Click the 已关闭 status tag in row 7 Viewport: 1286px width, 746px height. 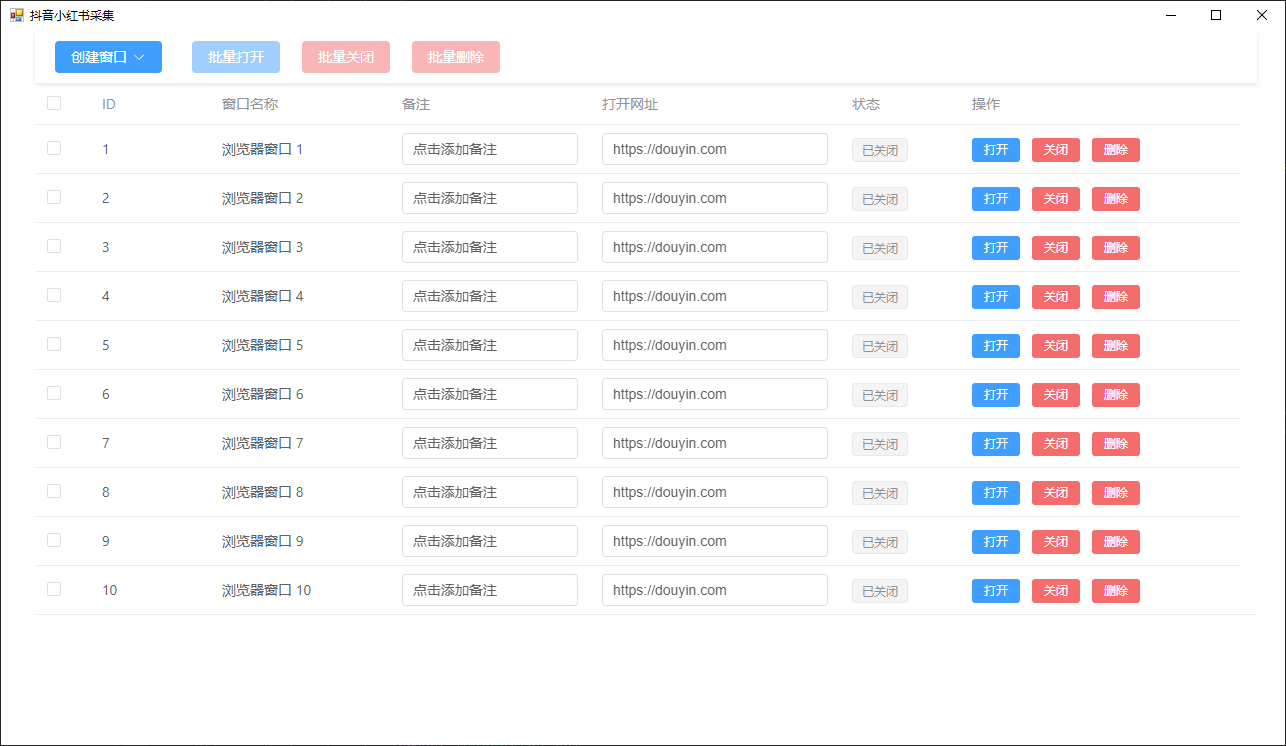pos(880,444)
